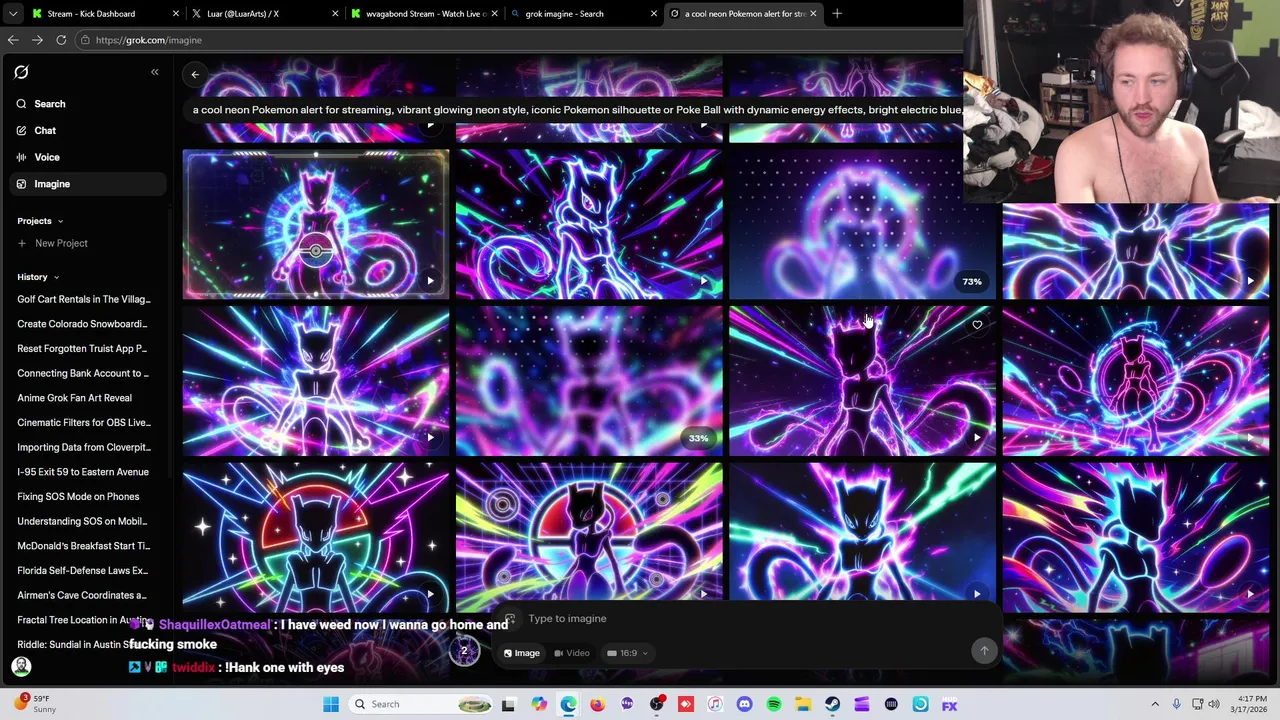The height and width of the screenshot is (720, 1280).
Task: Open Steam from the taskbar
Action: (x=832, y=704)
